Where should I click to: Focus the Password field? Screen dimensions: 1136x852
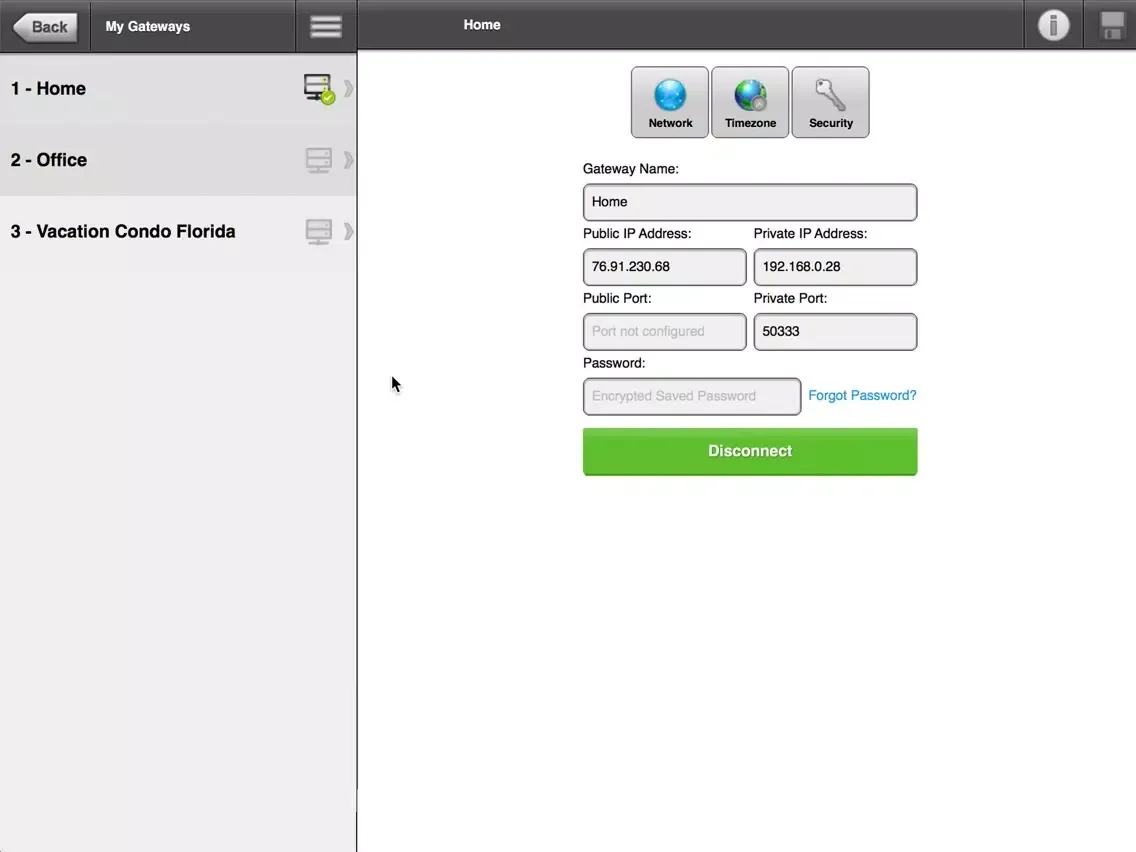(x=692, y=396)
